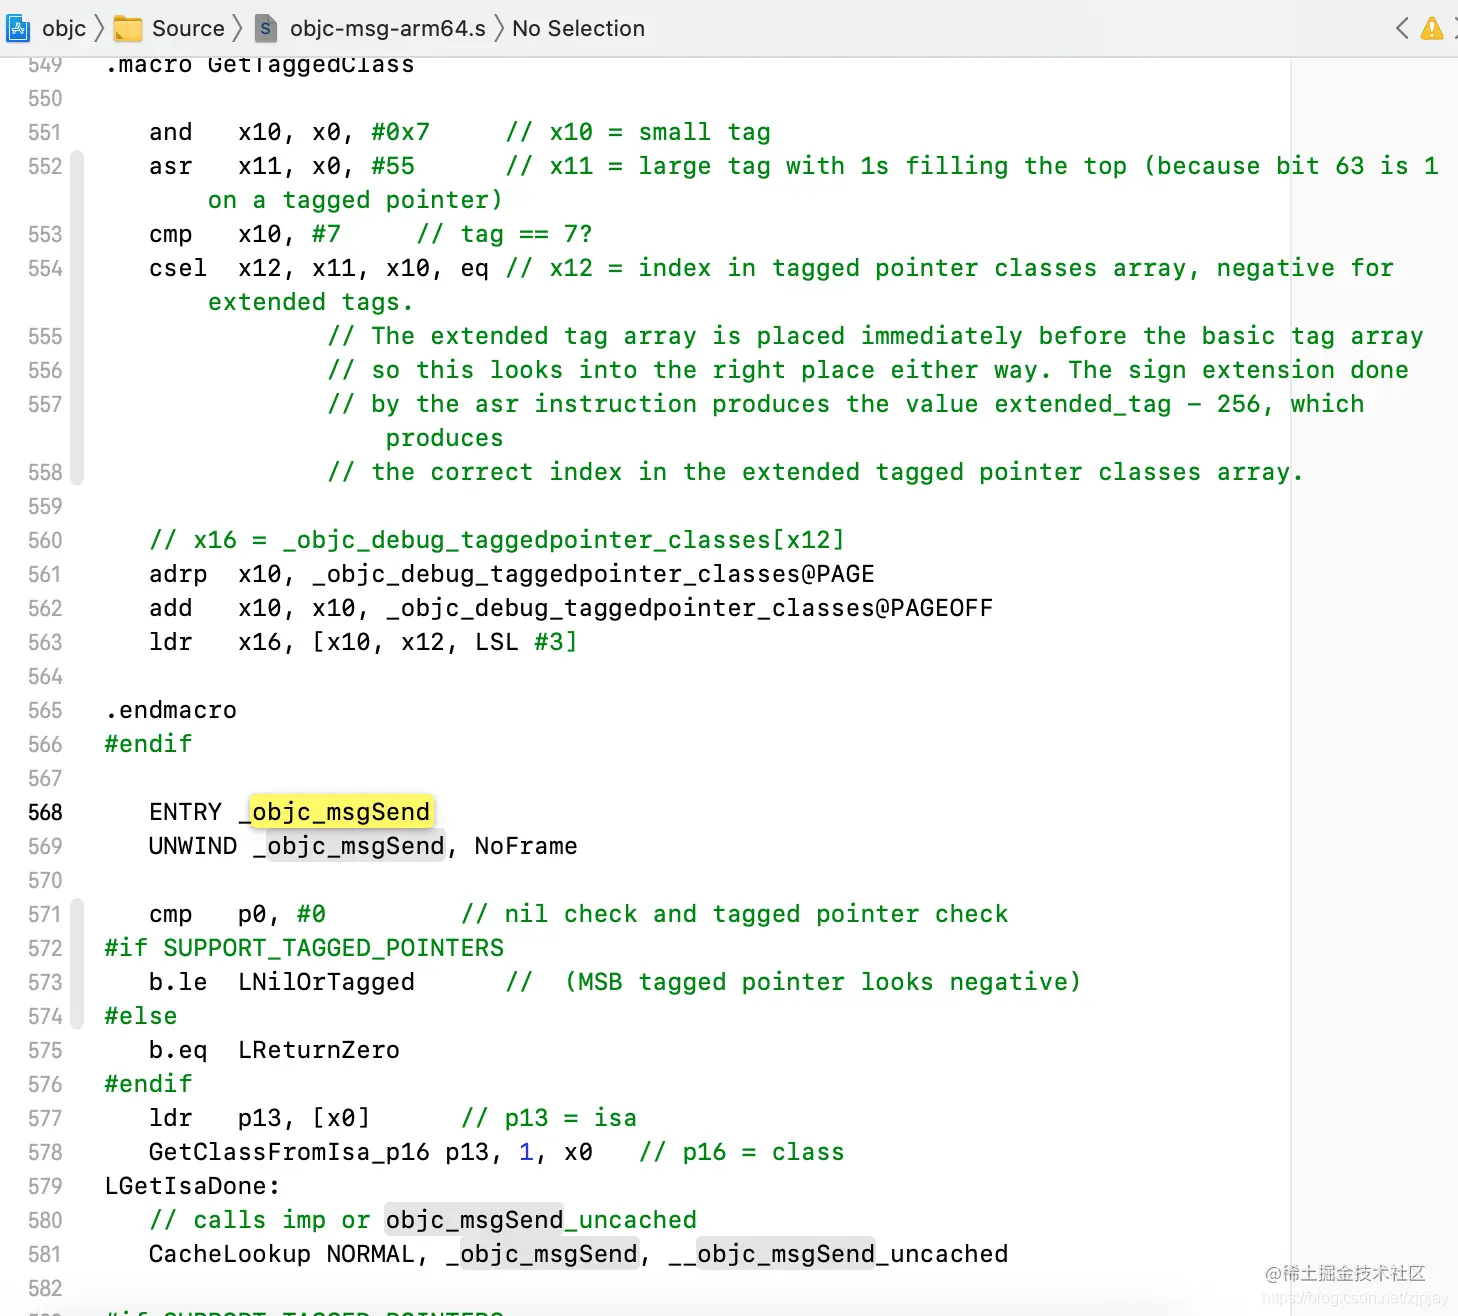Click the yellow warning triangle icon
The image size is (1458, 1316).
[1432, 28]
